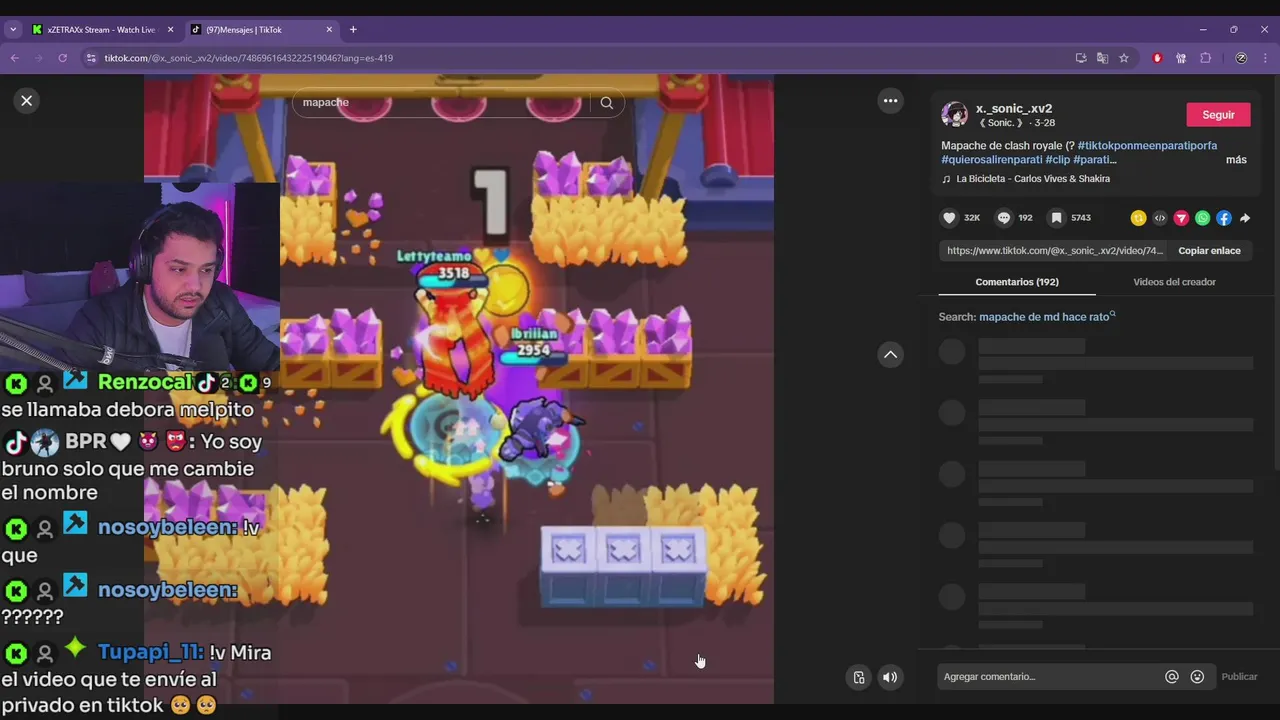Click the browser back arrow
The image size is (1280, 720).
tap(15, 58)
